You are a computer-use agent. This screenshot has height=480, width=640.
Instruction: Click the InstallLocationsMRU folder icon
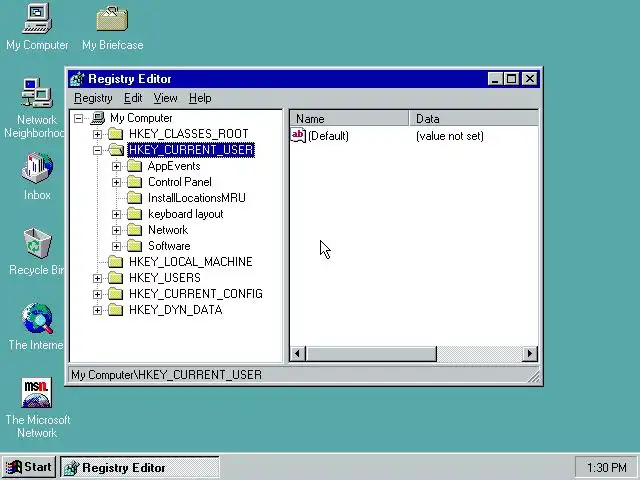(135, 198)
